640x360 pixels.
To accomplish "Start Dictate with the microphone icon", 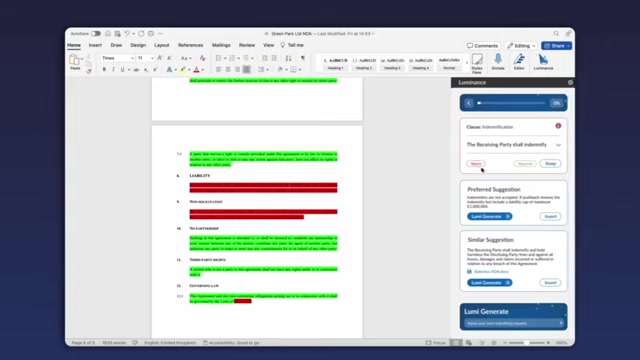I will coord(498,62).
